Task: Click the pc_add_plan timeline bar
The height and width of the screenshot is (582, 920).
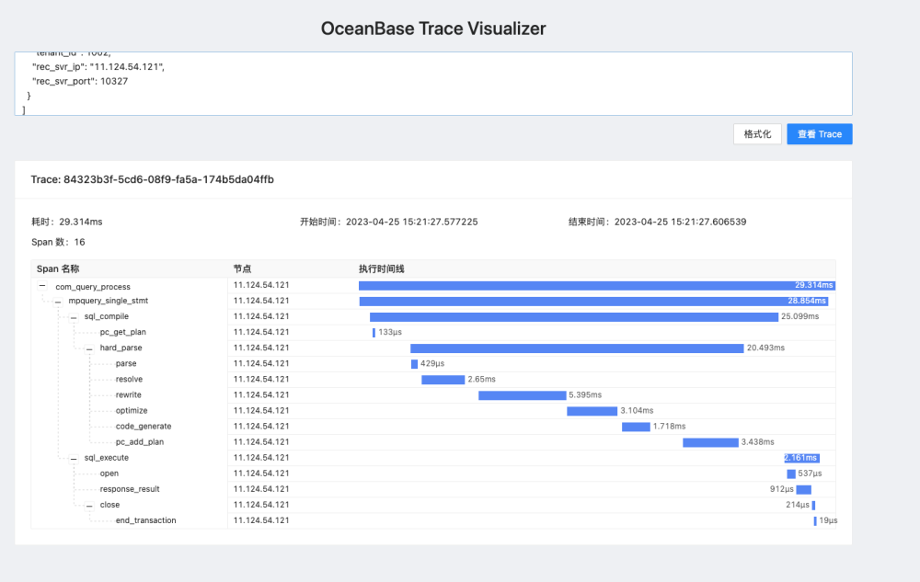Action: click(710, 442)
